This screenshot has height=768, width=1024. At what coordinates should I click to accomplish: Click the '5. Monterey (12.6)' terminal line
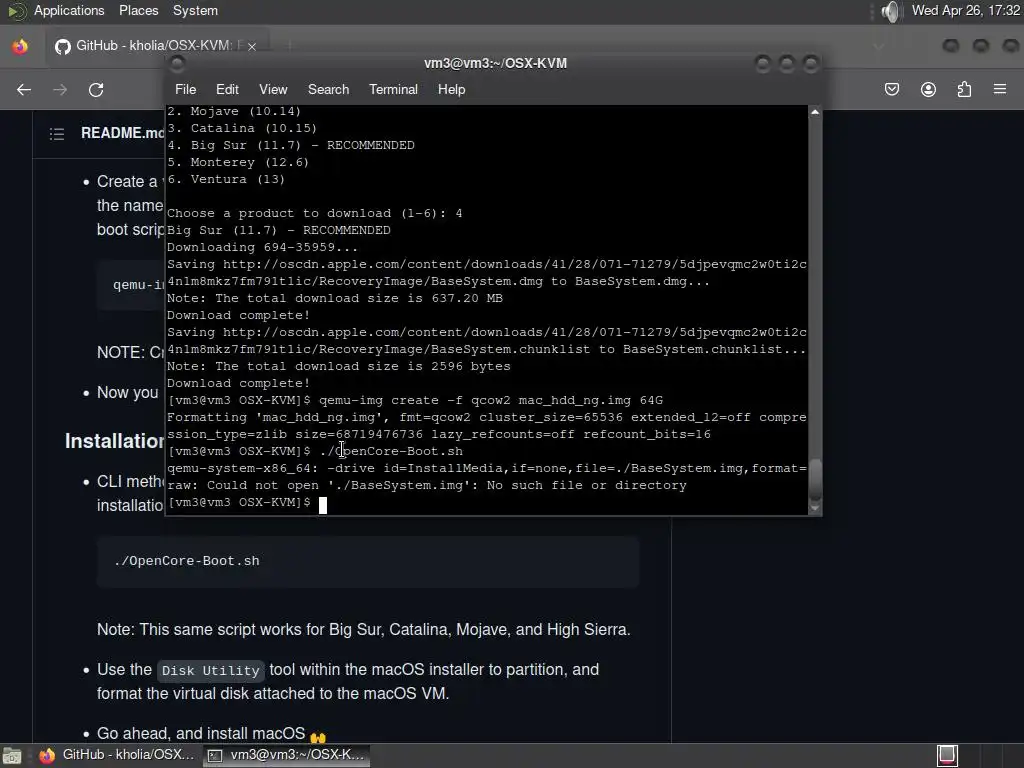point(238,163)
